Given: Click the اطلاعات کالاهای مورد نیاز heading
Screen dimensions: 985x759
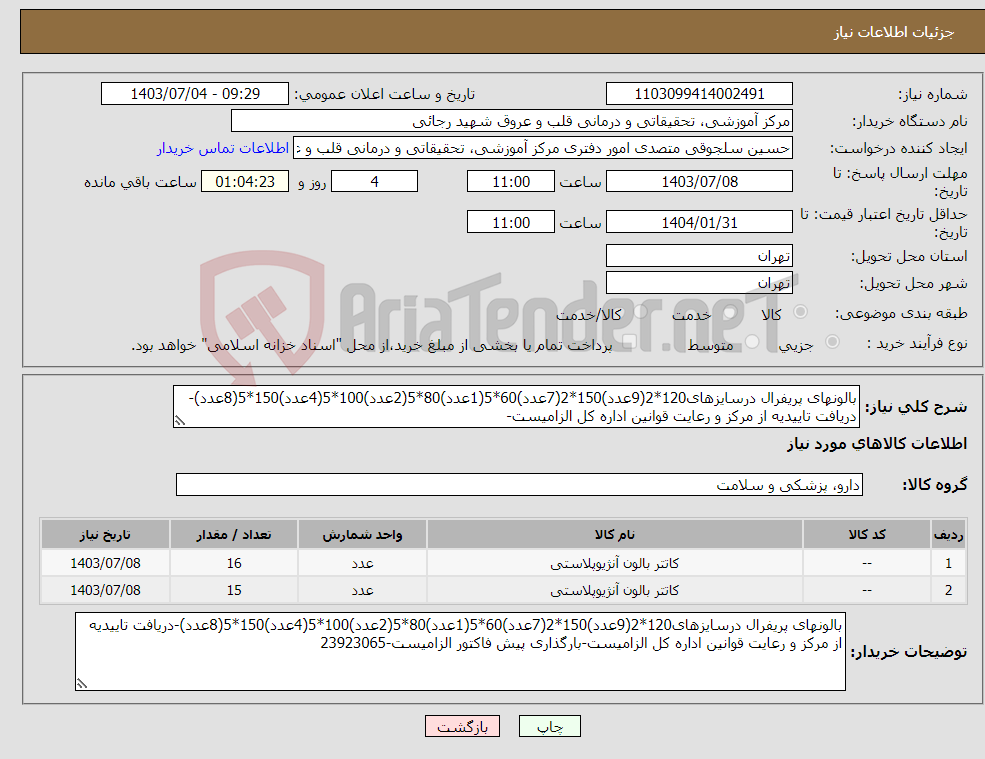Looking at the screenshot, I should 877,444.
